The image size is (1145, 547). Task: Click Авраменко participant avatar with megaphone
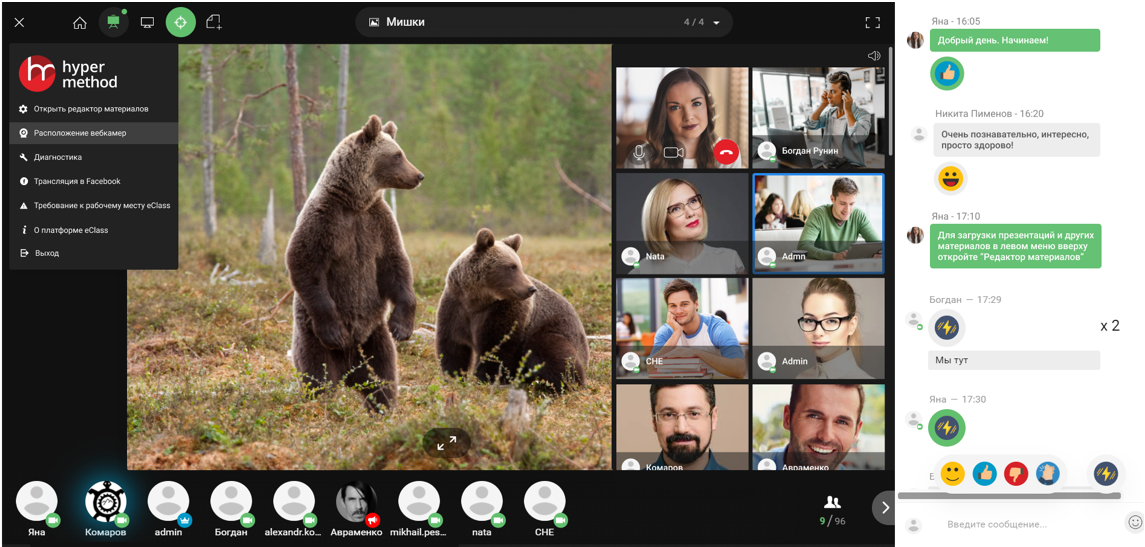coord(357,502)
